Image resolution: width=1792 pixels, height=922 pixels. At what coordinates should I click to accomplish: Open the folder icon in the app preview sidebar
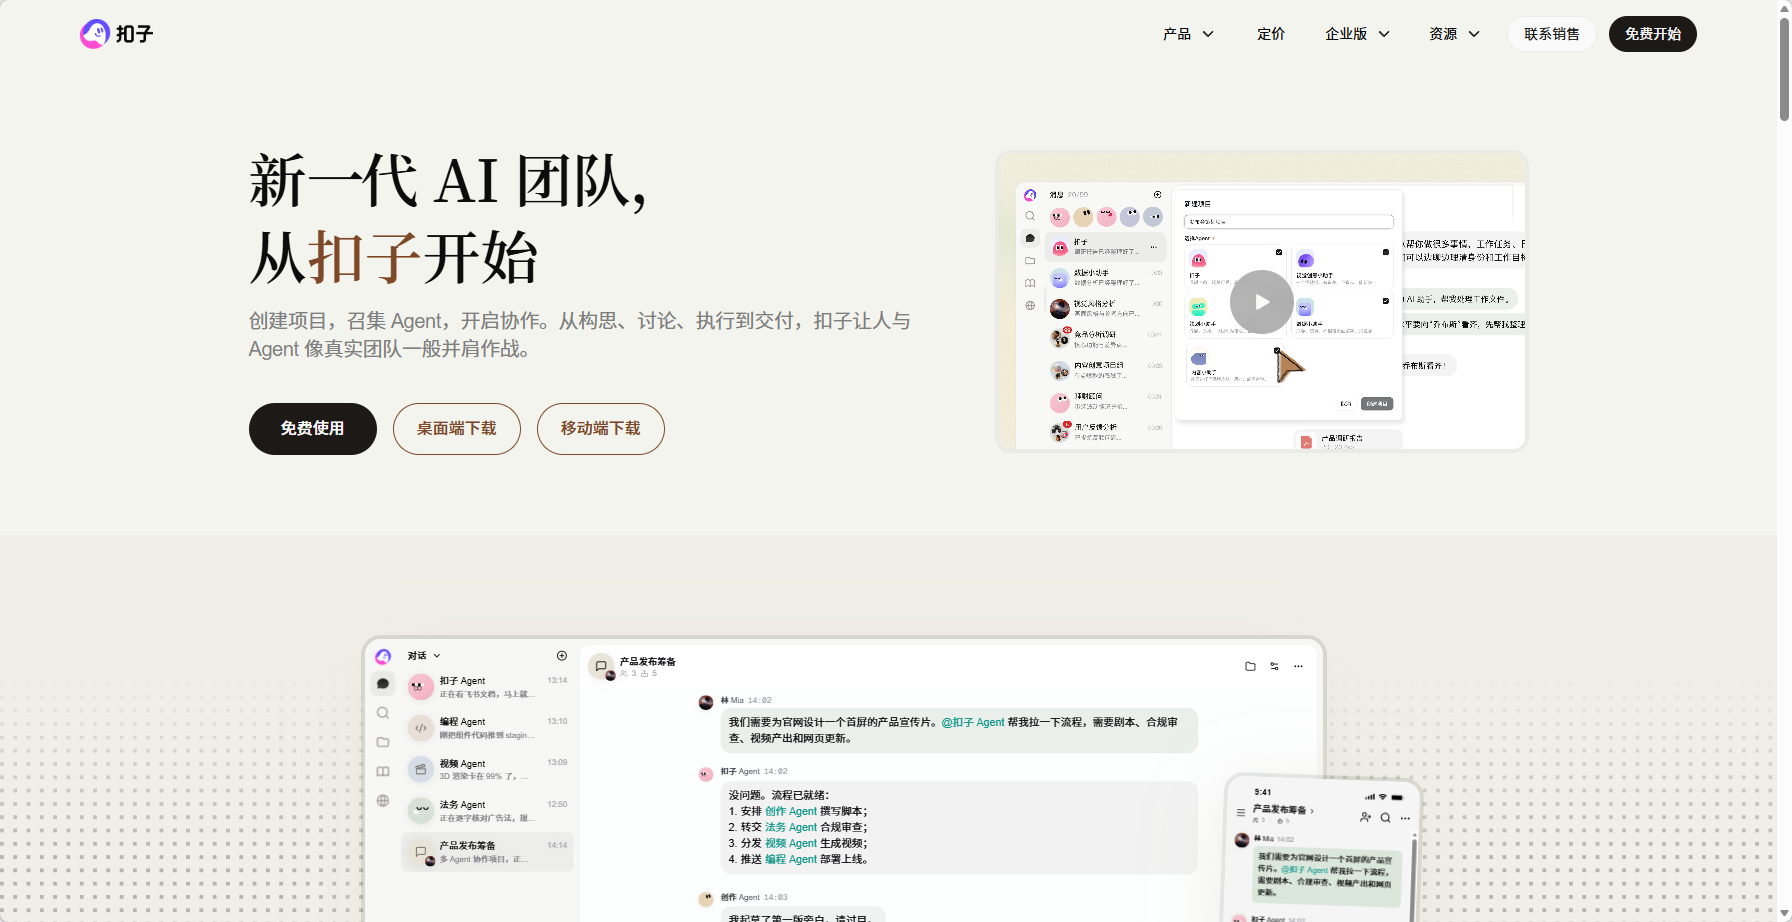click(x=383, y=742)
